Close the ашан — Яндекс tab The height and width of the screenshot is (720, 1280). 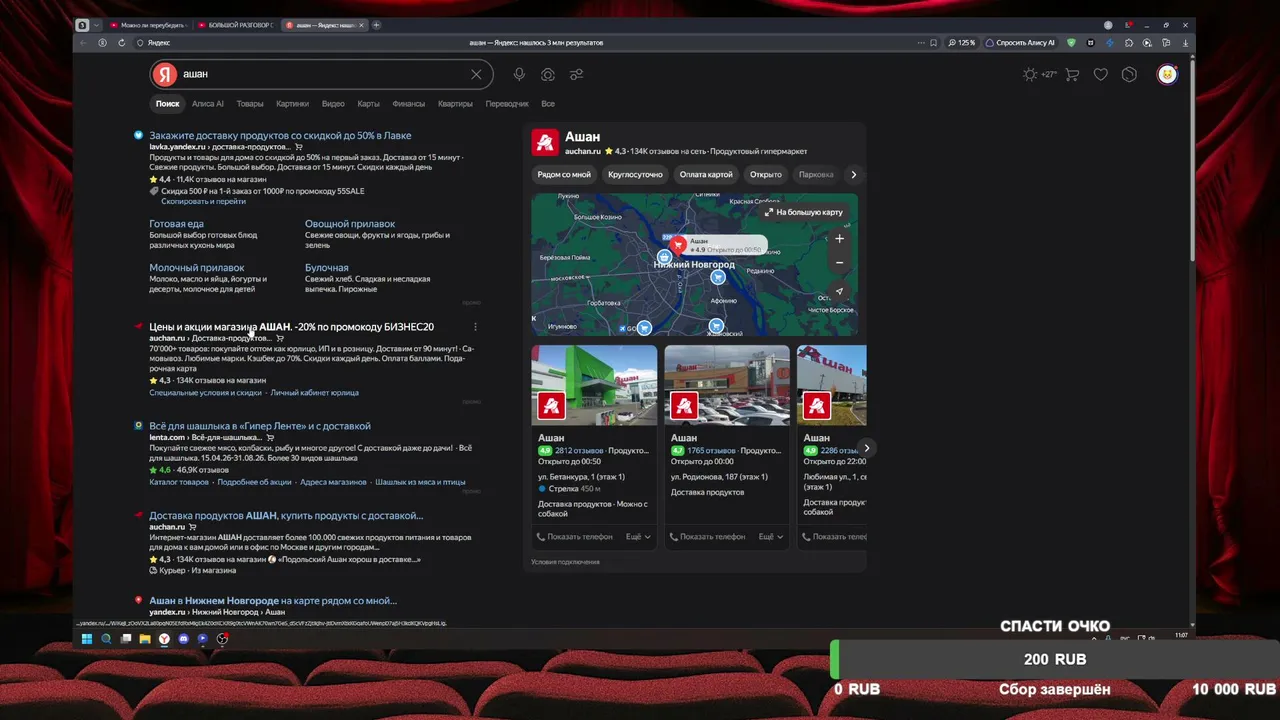coord(362,25)
